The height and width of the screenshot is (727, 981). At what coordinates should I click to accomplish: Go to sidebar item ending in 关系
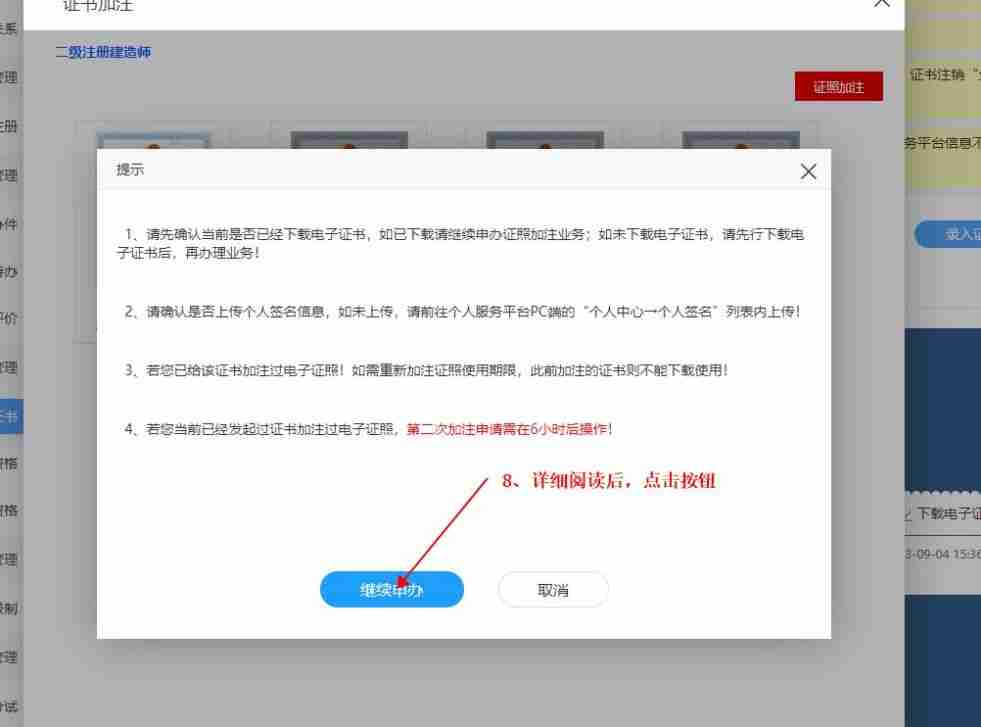10,29
